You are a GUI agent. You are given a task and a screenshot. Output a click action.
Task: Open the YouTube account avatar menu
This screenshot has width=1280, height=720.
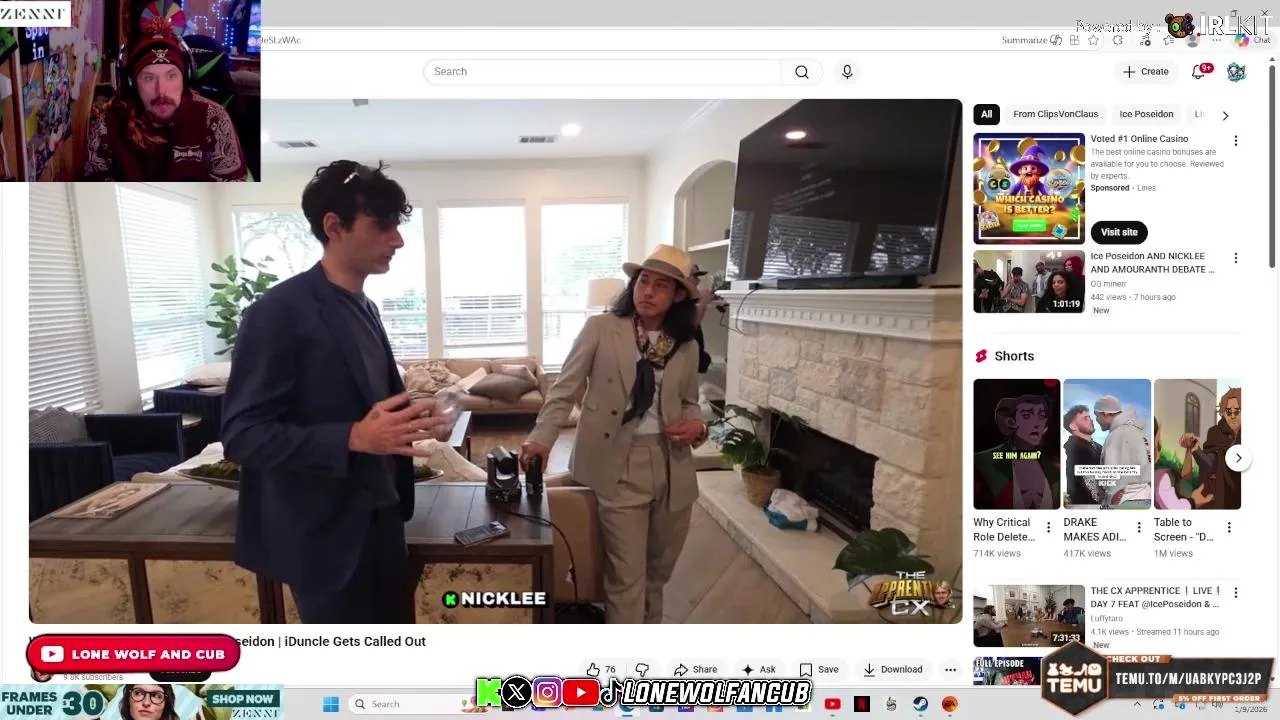click(x=1236, y=72)
